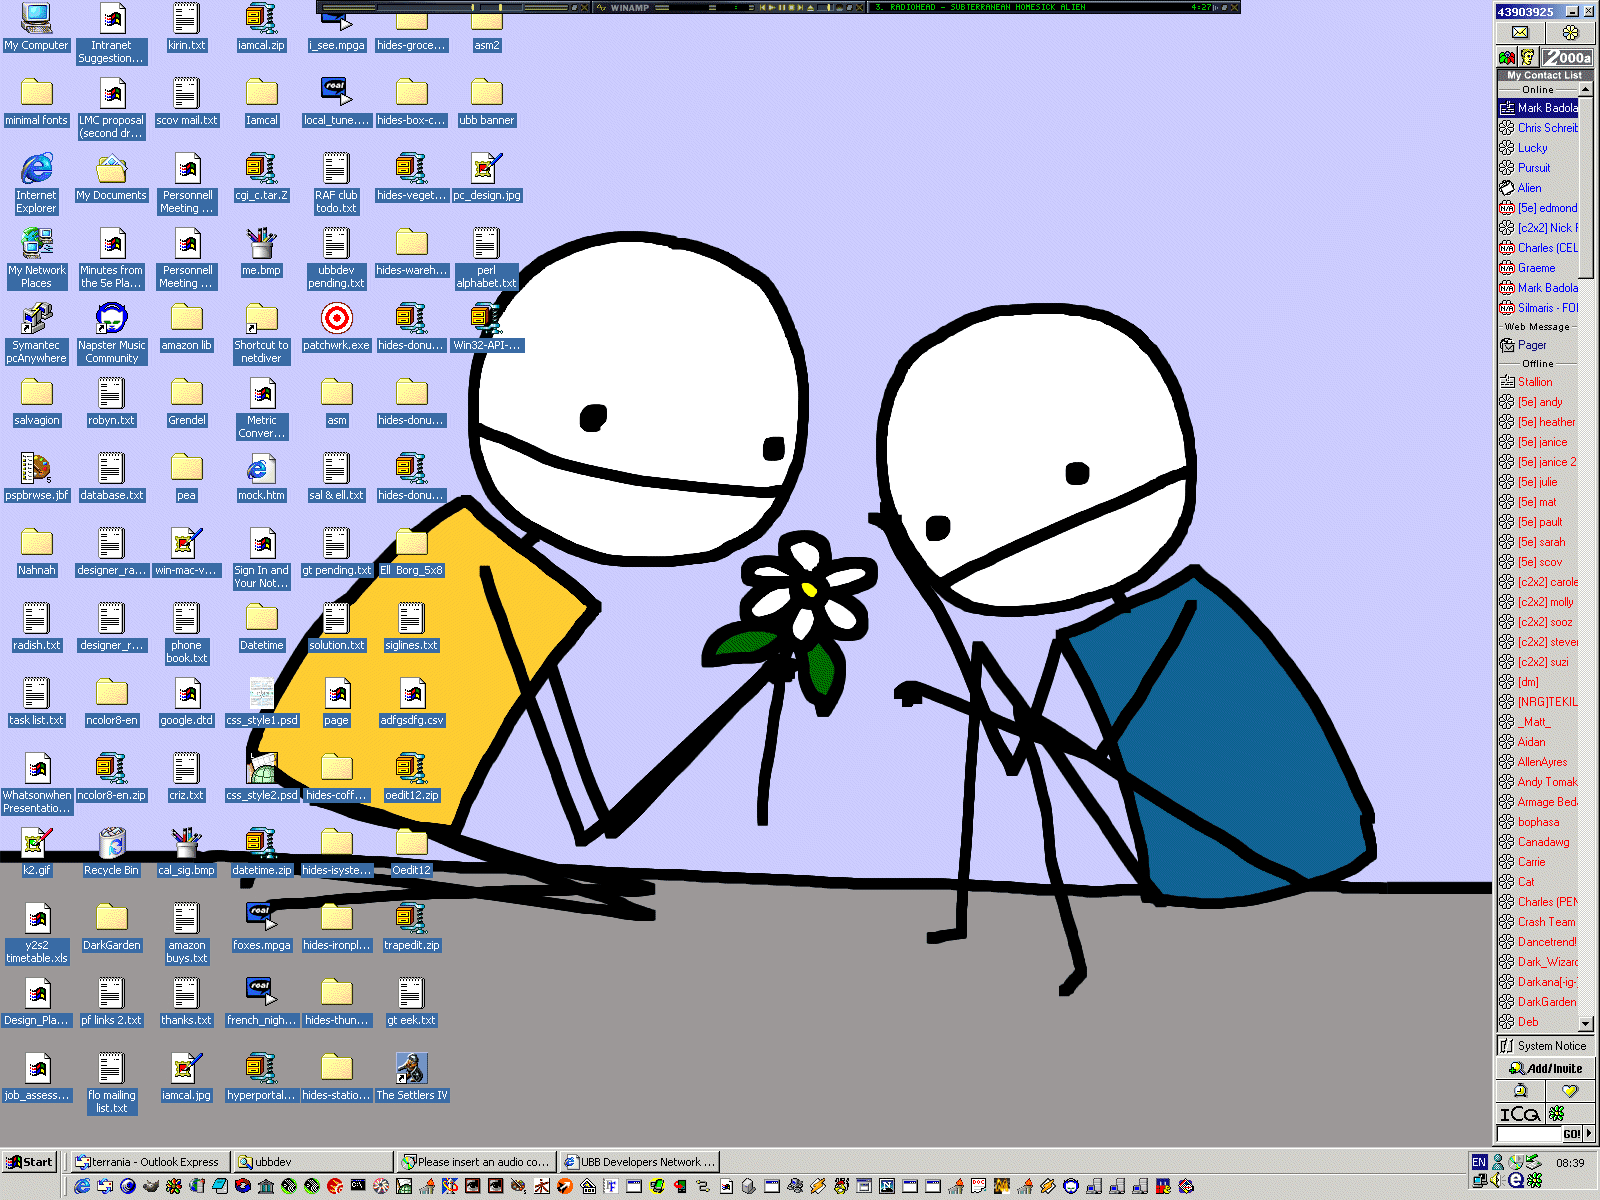
Task: Click the ICQ heart icon button
Action: [x=1570, y=1091]
